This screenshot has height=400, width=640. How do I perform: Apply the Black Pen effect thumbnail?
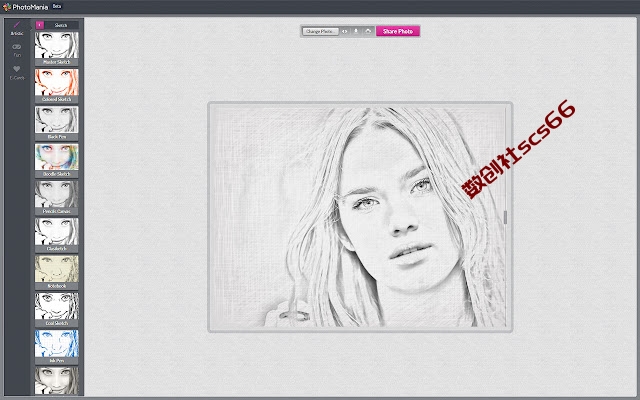click(56, 120)
